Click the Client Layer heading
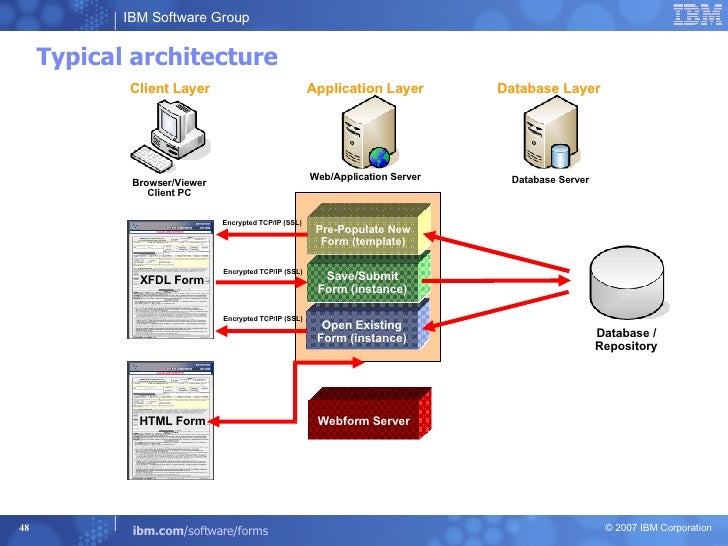Screen dimensions: 728x546 pos(170,88)
